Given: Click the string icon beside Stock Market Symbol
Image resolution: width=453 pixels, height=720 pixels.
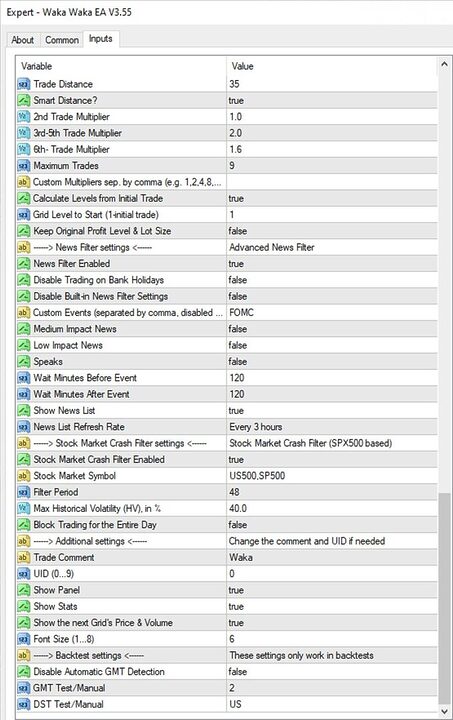Looking at the screenshot, I should 23,476.
